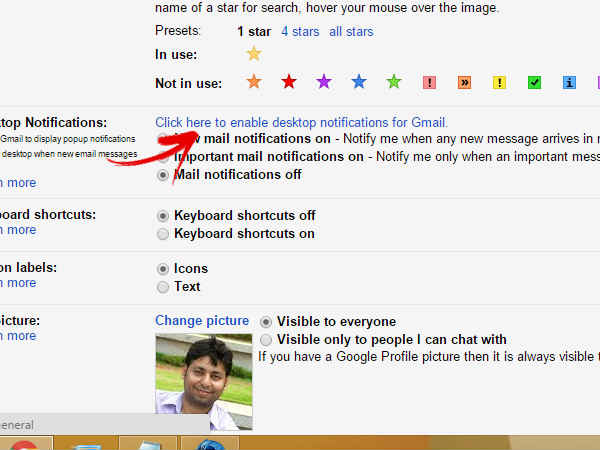
Task: Set picture visible only to chat contacts
Action: click(x=266, y=340)
